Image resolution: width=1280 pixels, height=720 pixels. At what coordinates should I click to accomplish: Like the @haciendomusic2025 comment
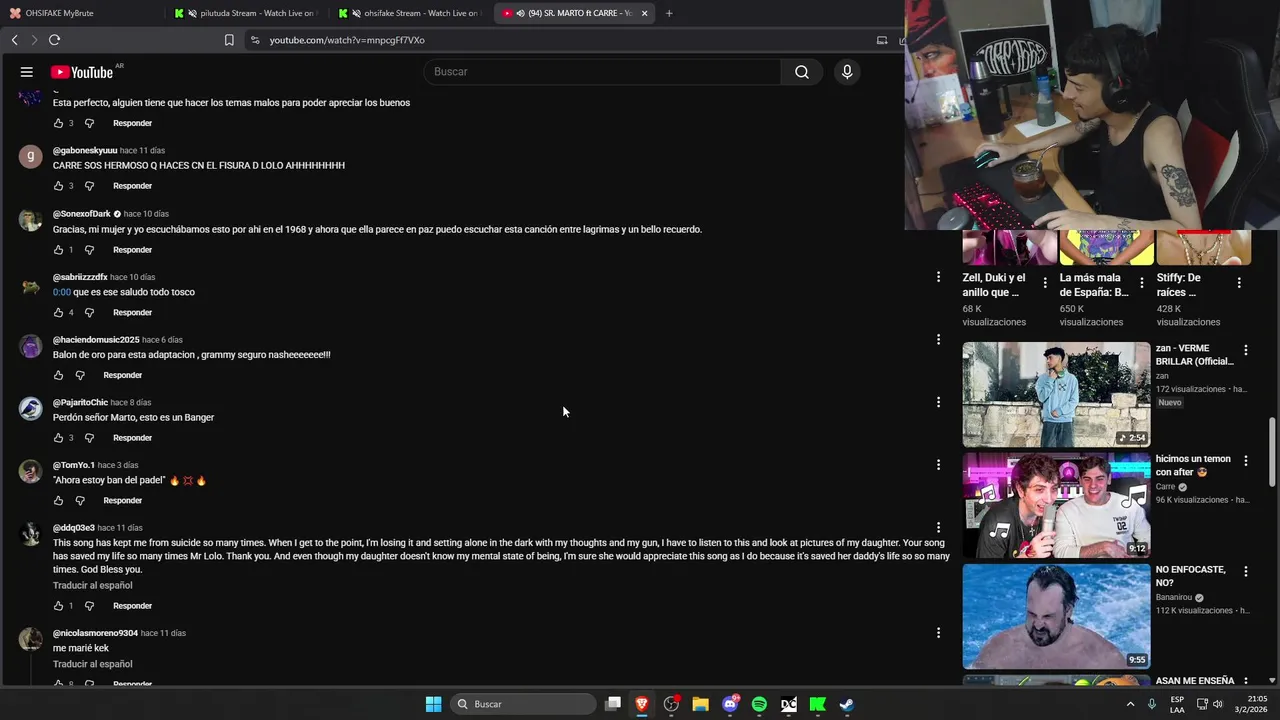coord(58,375)
